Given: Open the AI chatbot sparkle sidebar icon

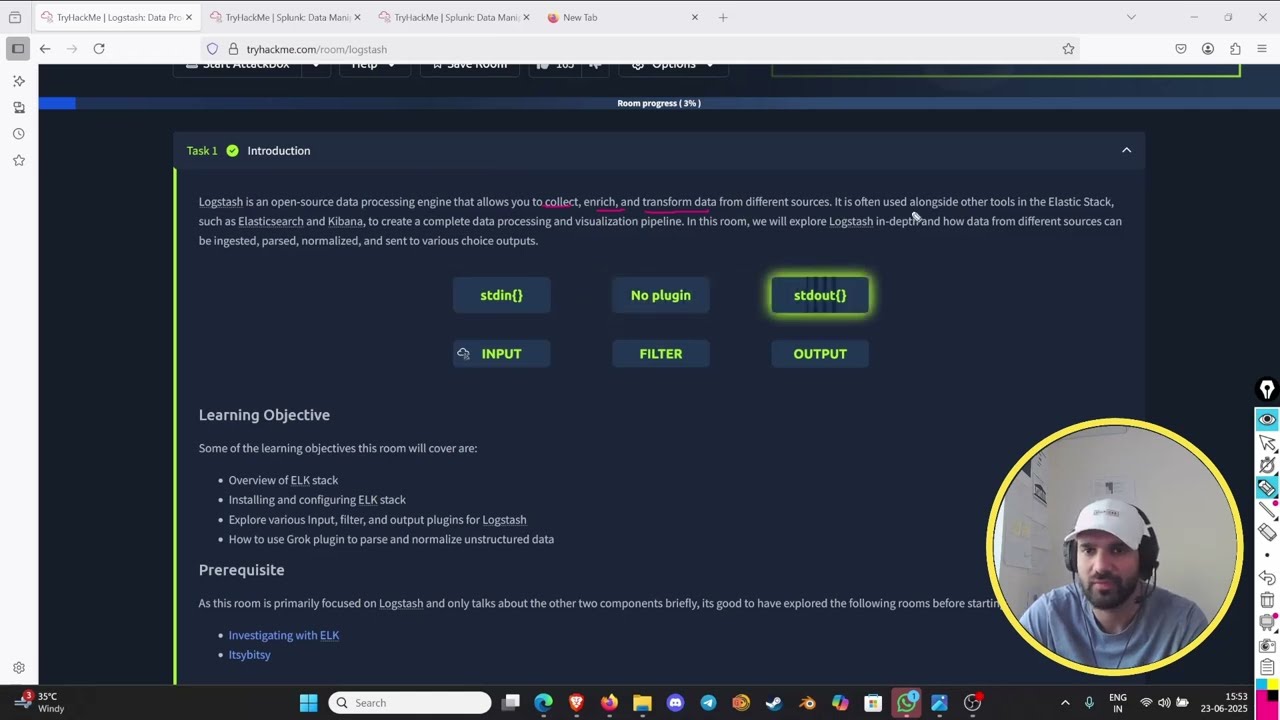Looking at the screenshot, I should click(19, 81).
